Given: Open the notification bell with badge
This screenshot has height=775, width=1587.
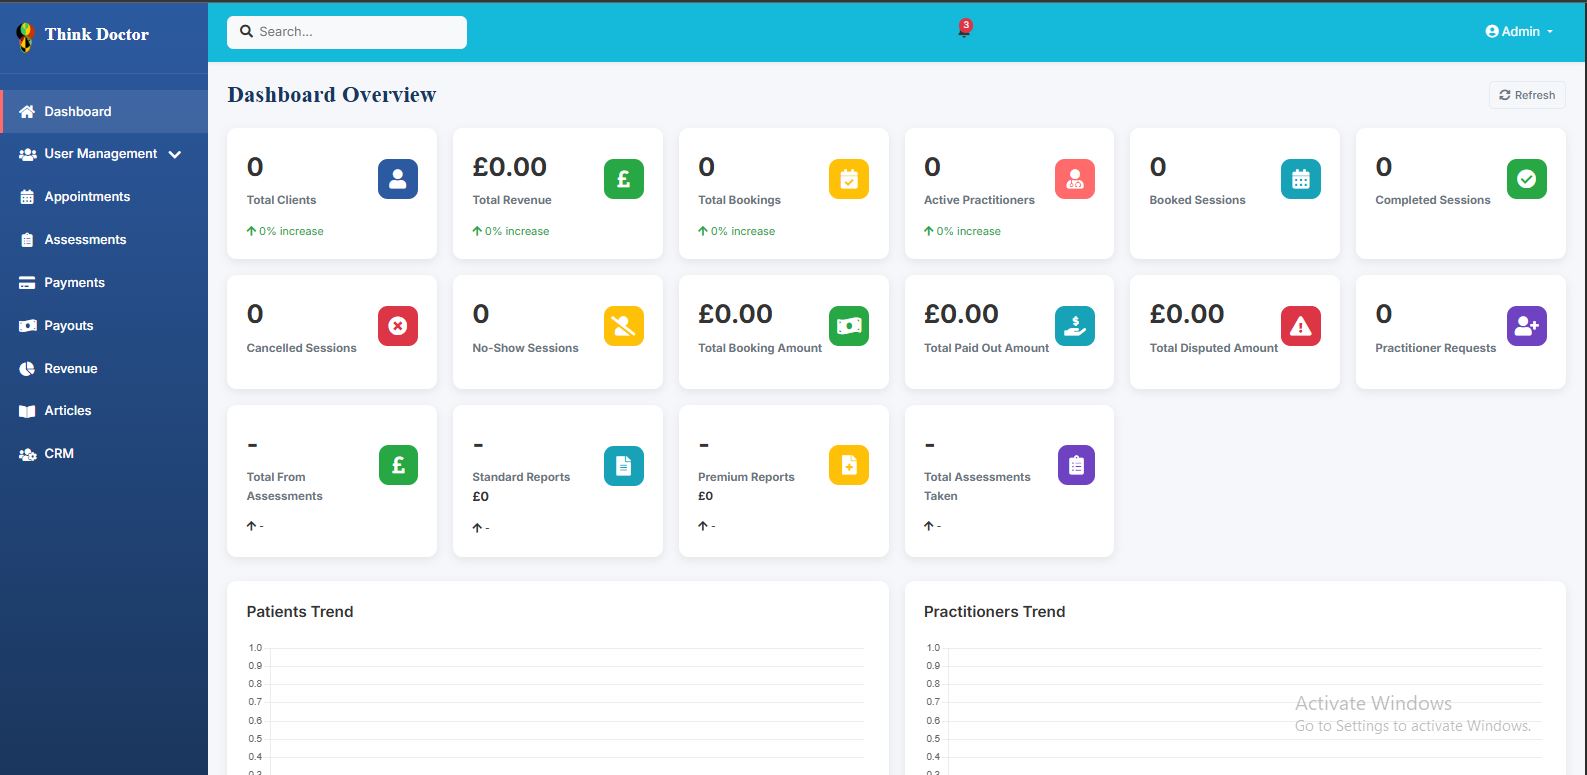Looking at the screenshot, I should point(964,29).
